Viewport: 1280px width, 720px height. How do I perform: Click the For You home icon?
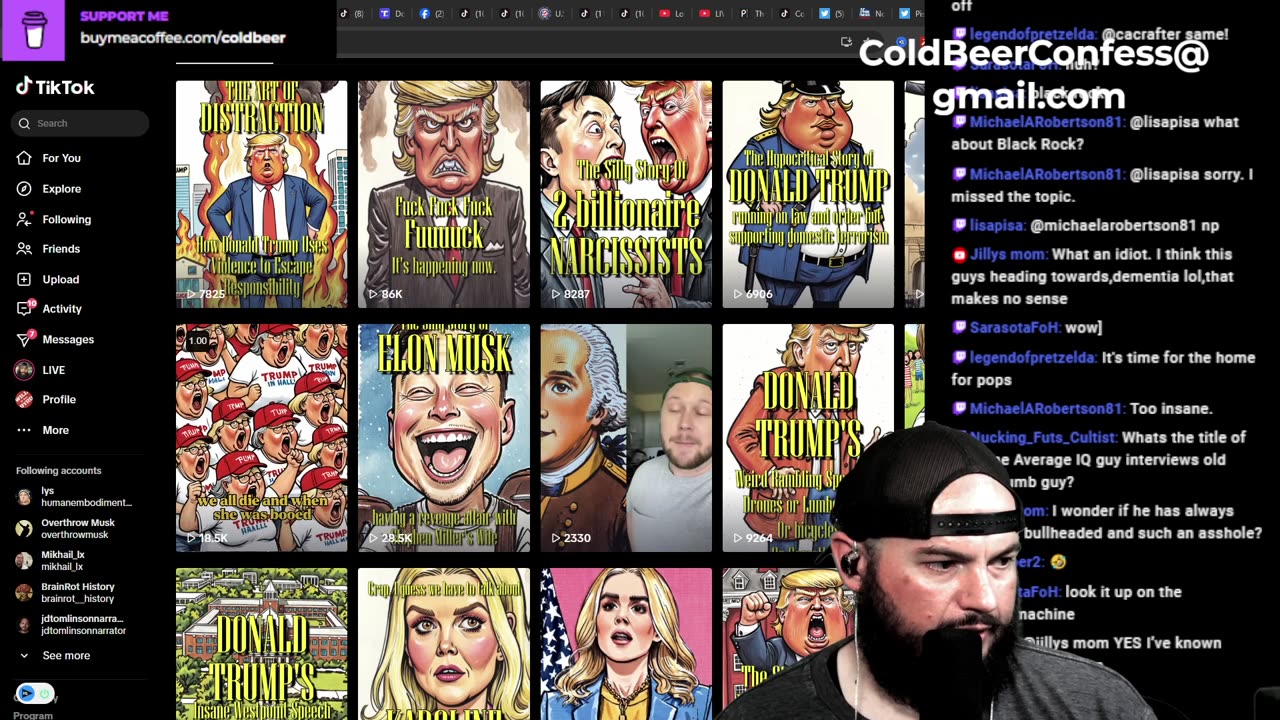pyautogui.click(x=24, y=158)
